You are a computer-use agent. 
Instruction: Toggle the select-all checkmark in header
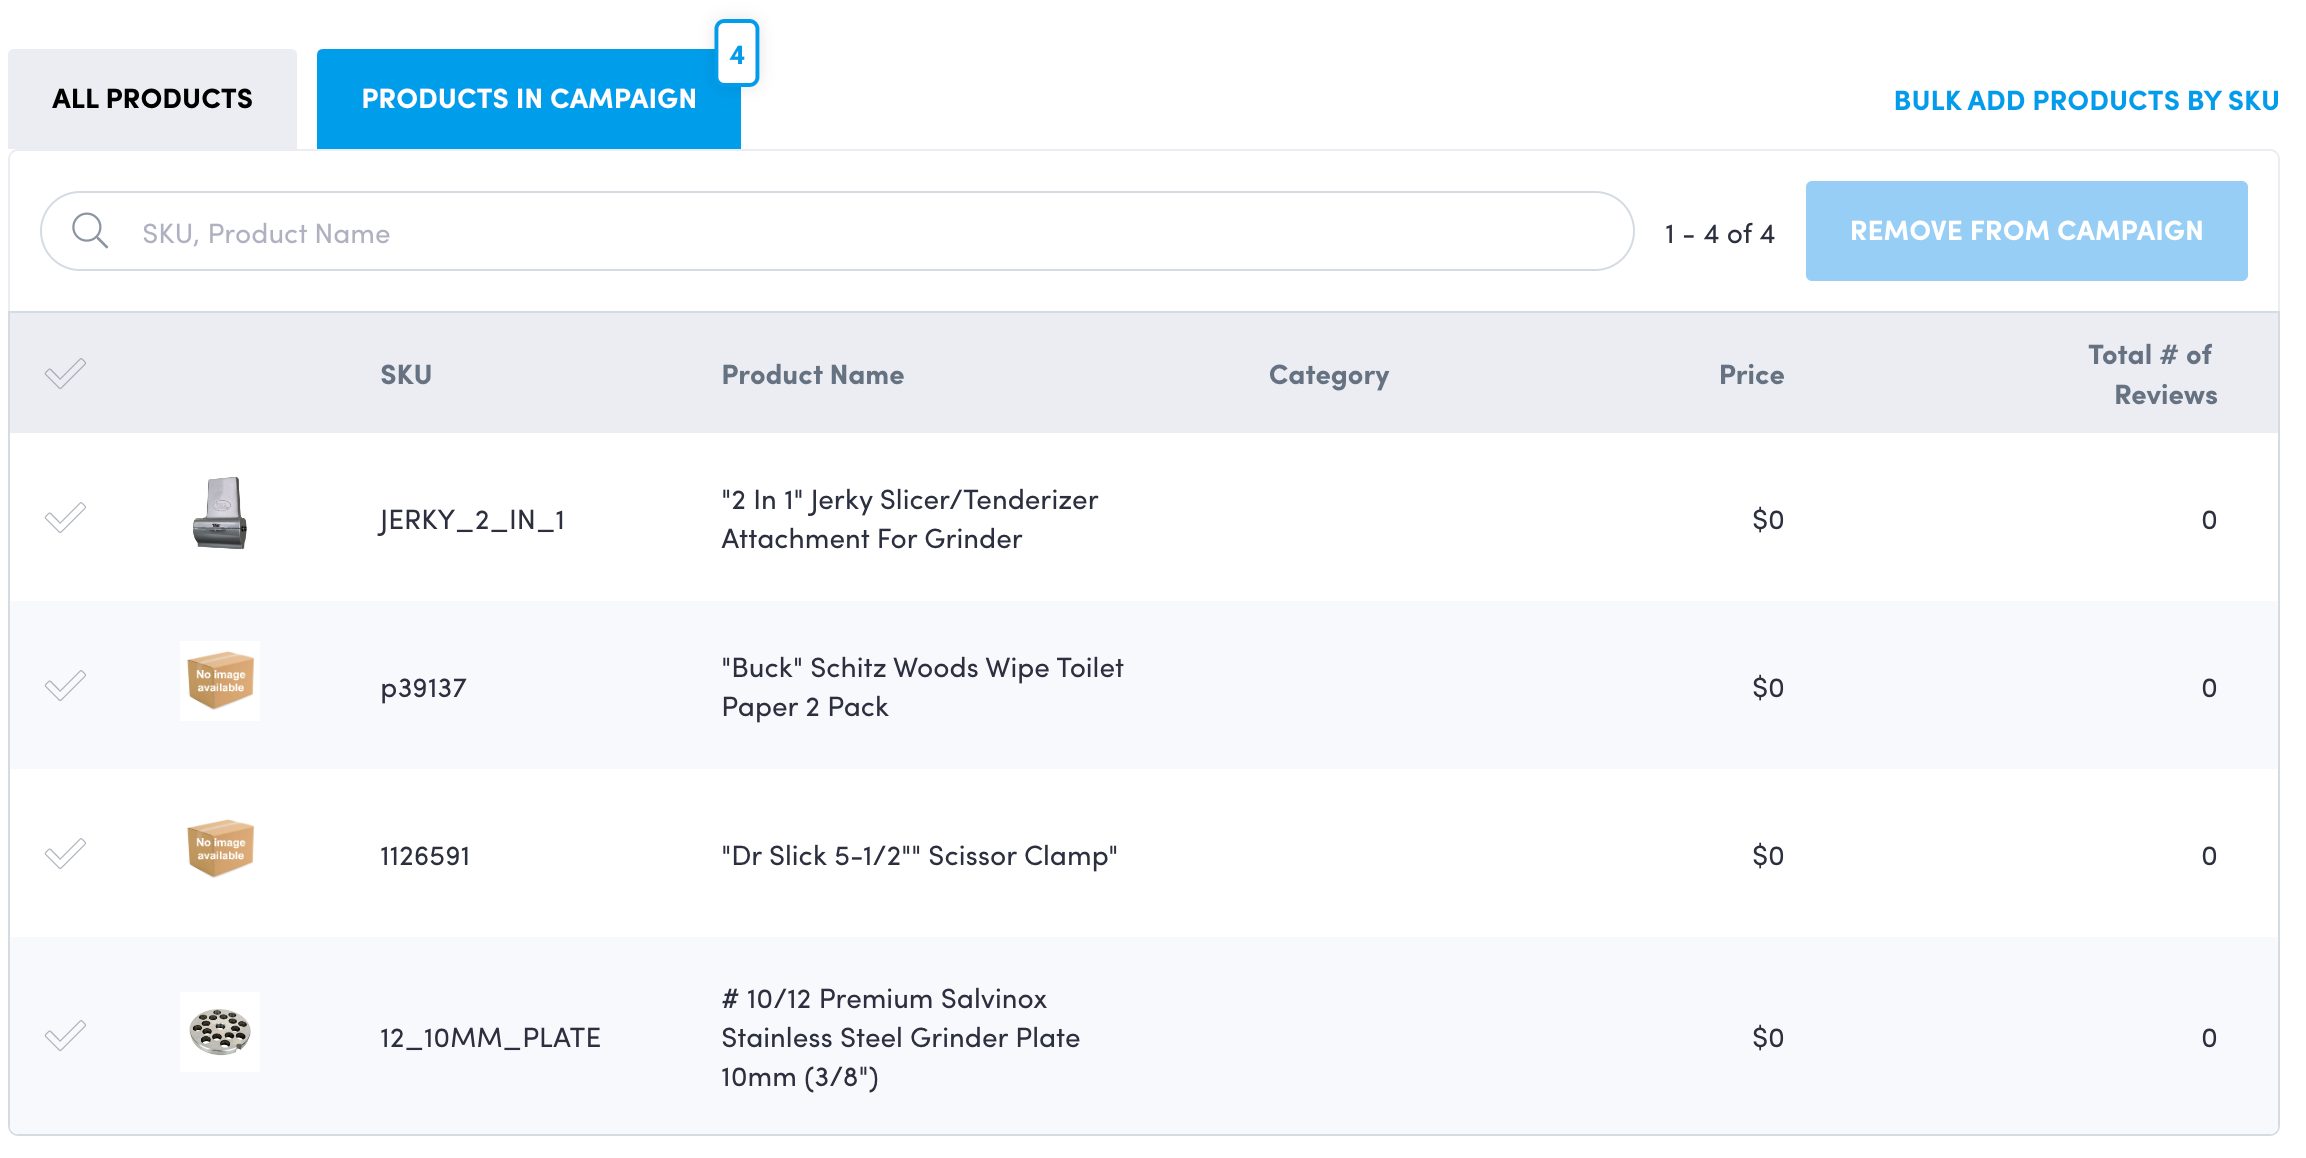click(66, 374)
